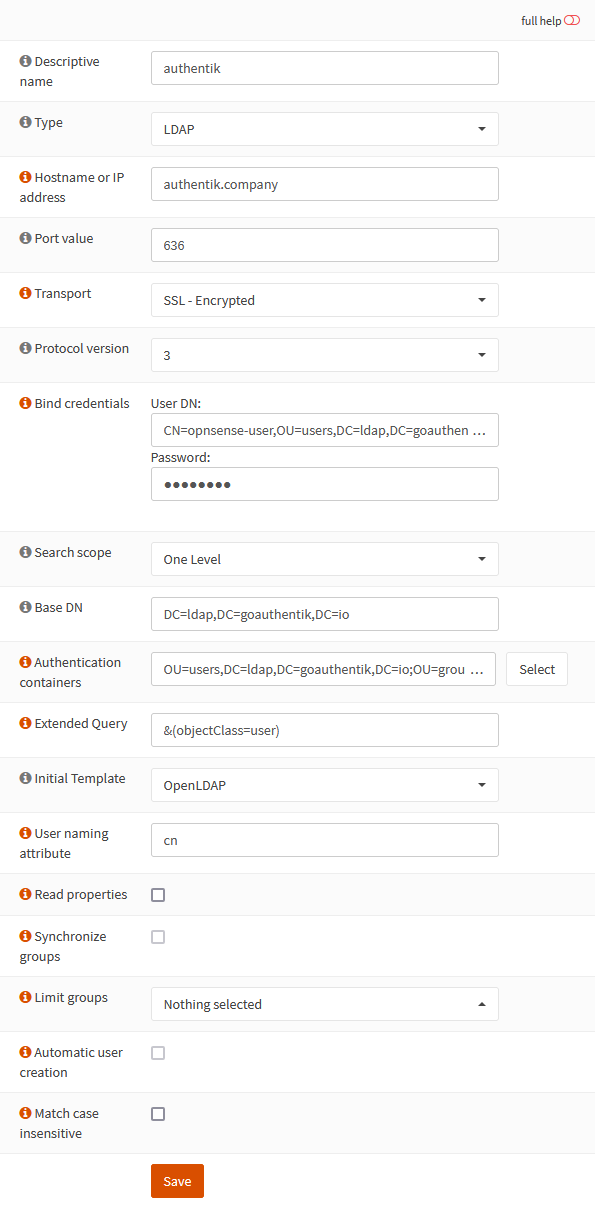Viewport: 595px width, 1208px height.
Task: Show help via Transport info icon
Action: [25, 294]
